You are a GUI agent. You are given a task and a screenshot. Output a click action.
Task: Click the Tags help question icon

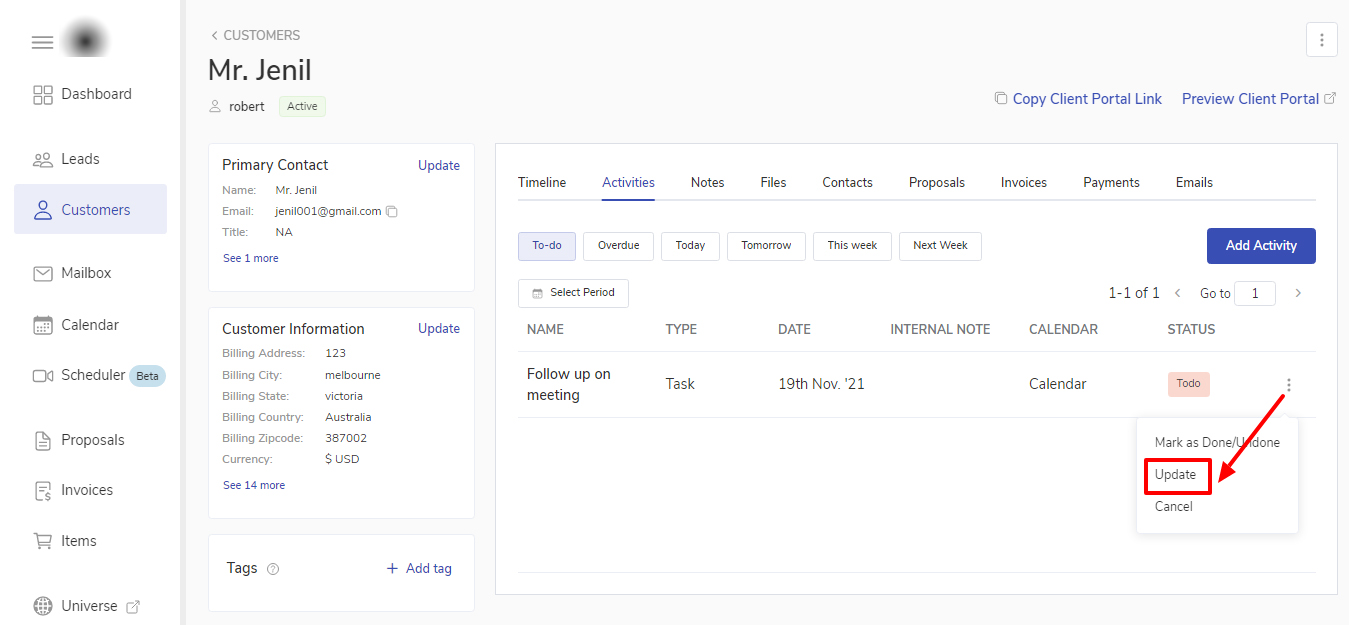coord(273,569)
